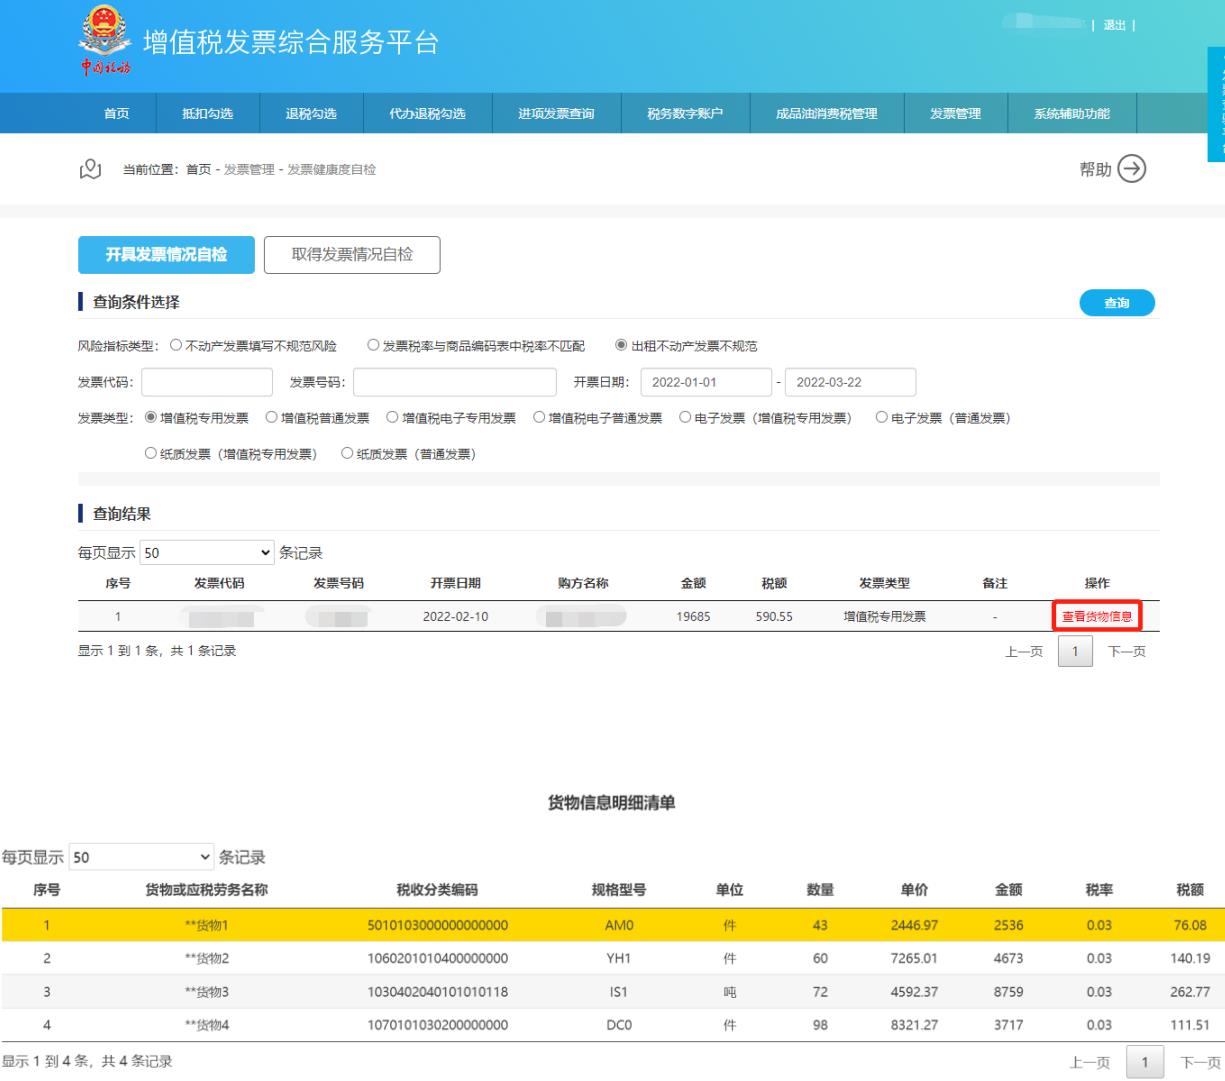Screen dimensions: 1225x1081
Task: Click the start date field 2022-01-01
Action: click(705, 382)
